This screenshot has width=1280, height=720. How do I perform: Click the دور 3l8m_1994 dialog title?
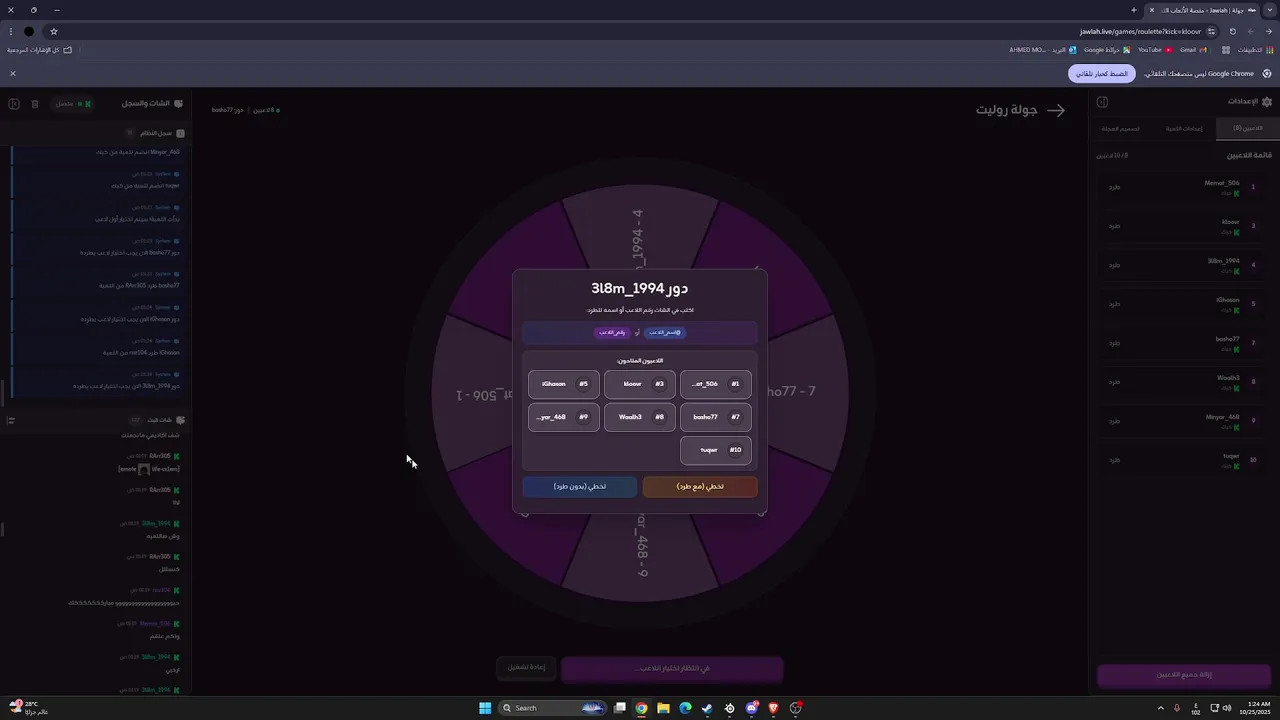tap(640, 289)
